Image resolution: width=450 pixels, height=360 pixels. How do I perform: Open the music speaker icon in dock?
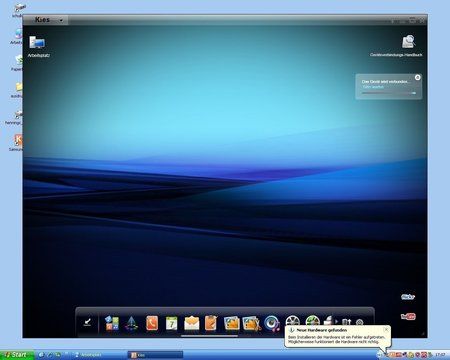pyautogui.click(x=272, y=323)
